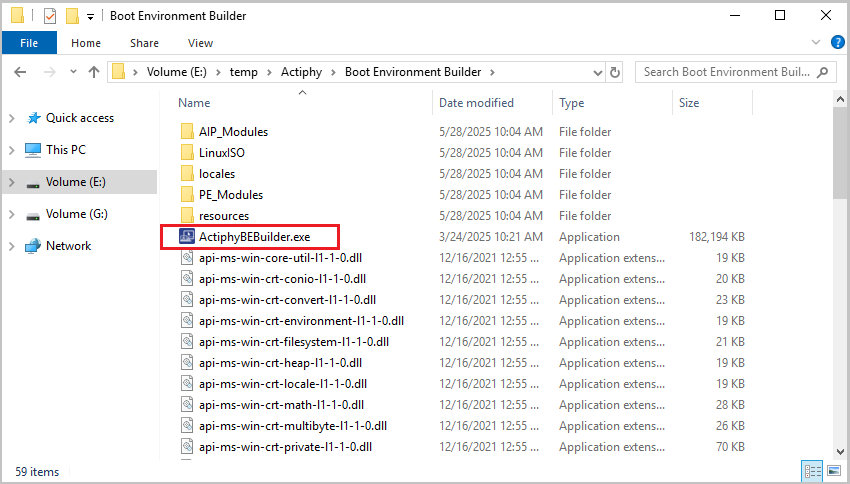Click the file list scrollbar up arrow
850x484 pixels.
[x=840, y=99]
